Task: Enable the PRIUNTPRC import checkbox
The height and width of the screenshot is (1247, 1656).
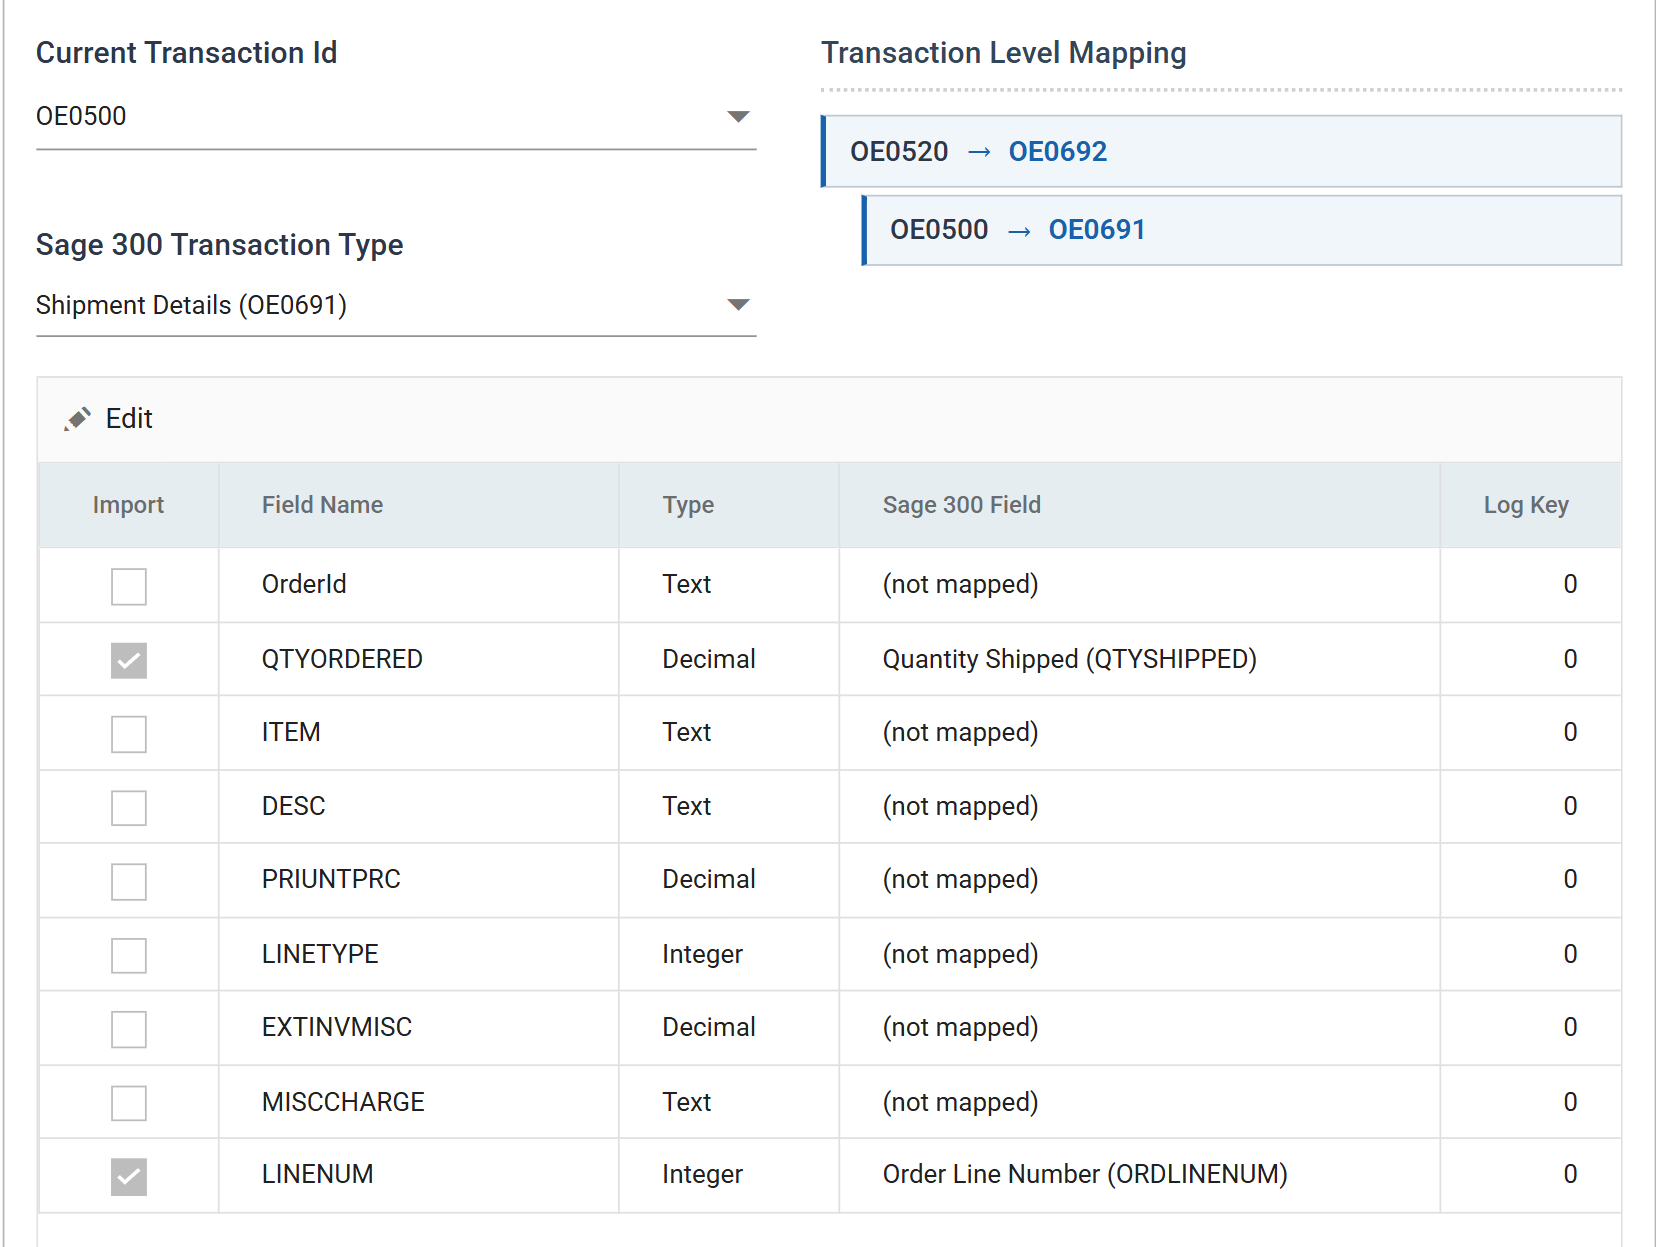Action: coord(129,881)
